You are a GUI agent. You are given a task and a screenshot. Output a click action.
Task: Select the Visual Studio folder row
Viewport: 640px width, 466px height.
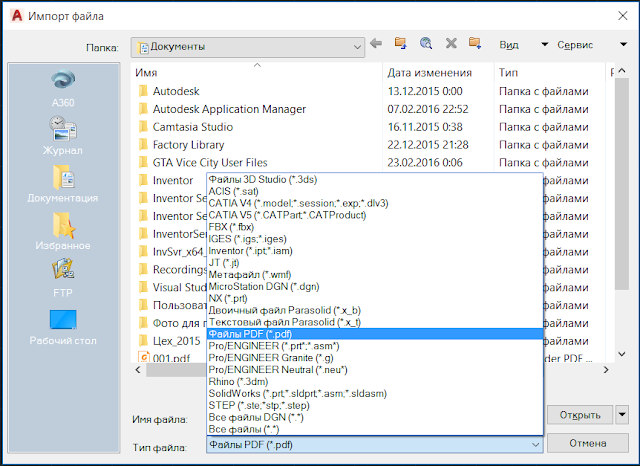point(180,288)
